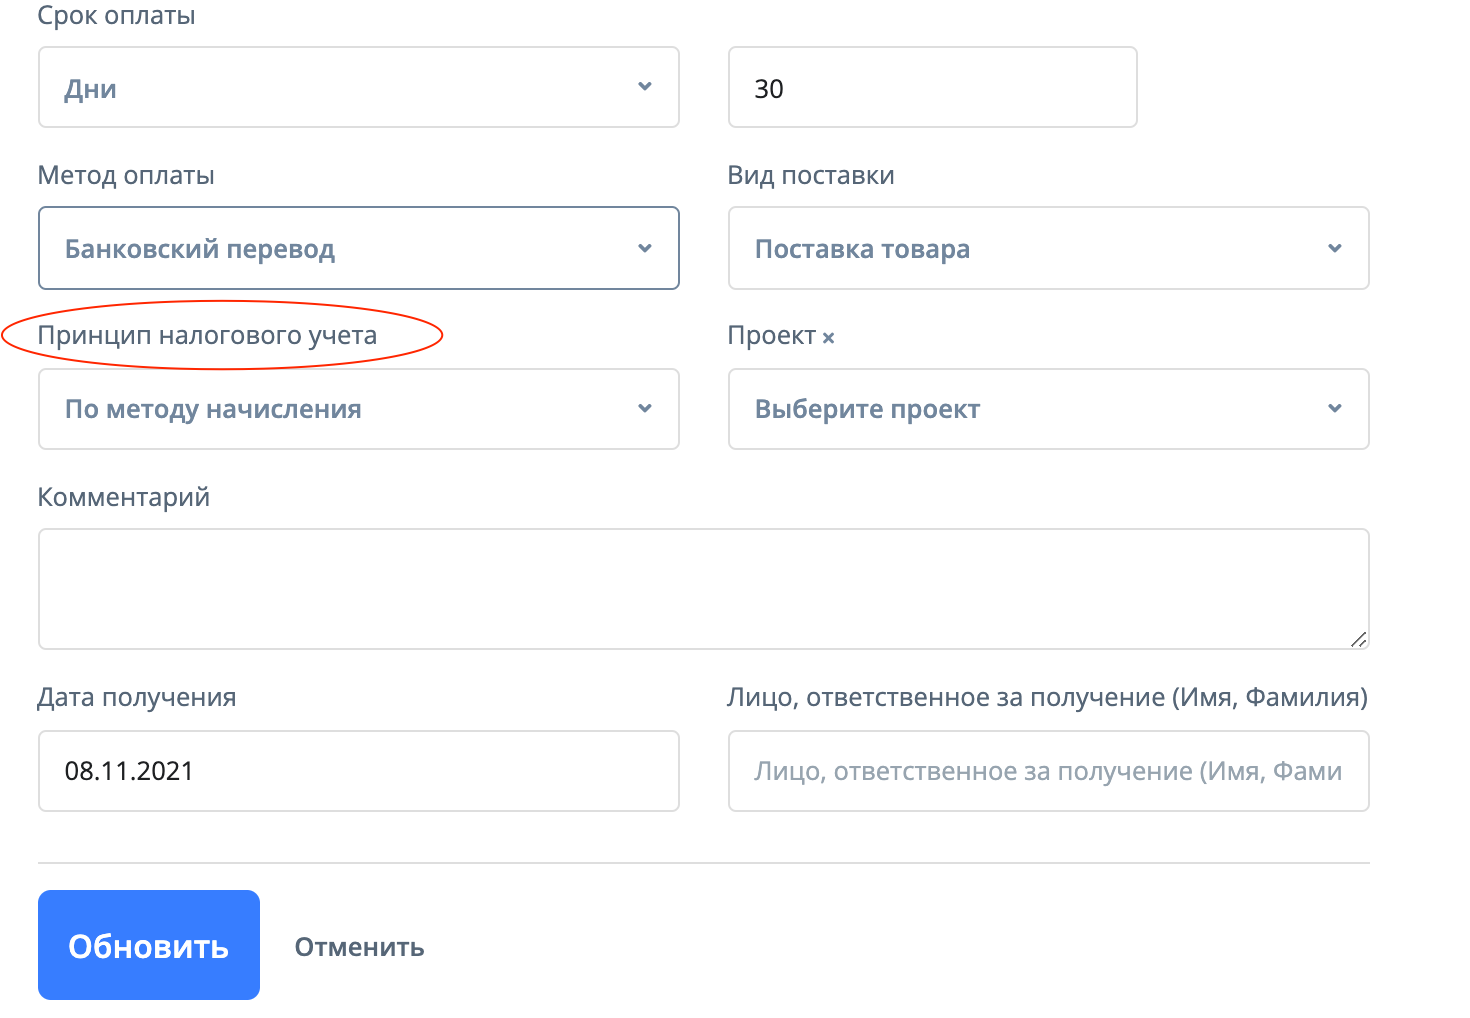Click the Принцип налогового учета label
This screenshot has width=1470, height=1018.
[x=207, y=335]
